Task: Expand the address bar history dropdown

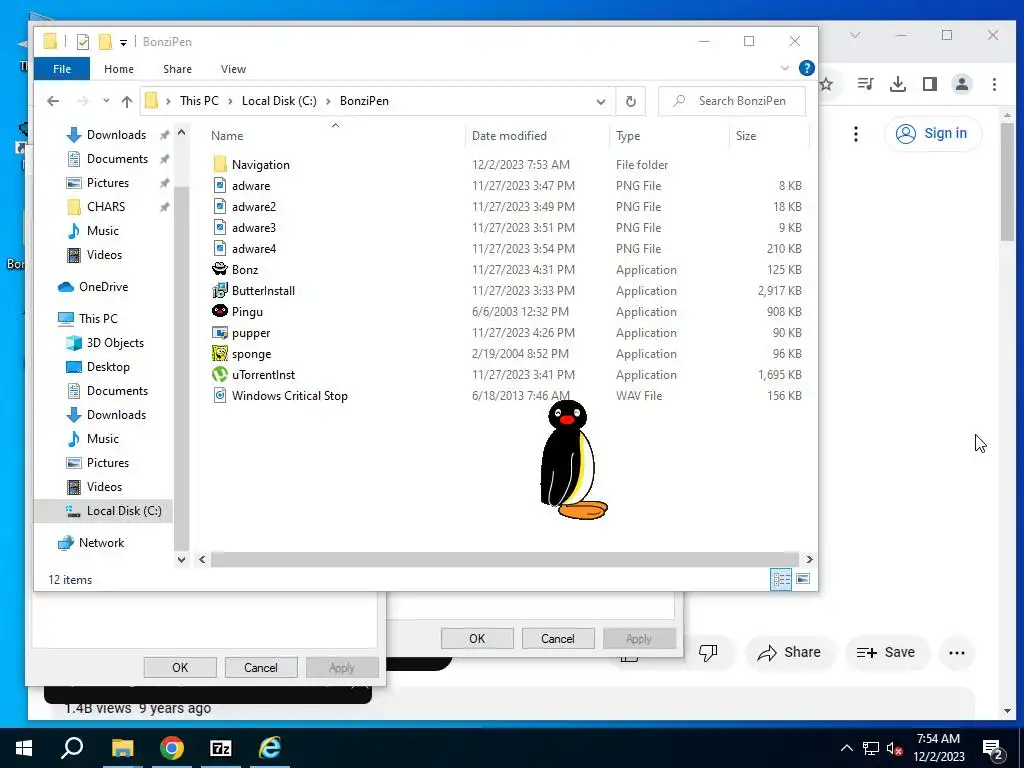Action: click(x=600, y=101)
